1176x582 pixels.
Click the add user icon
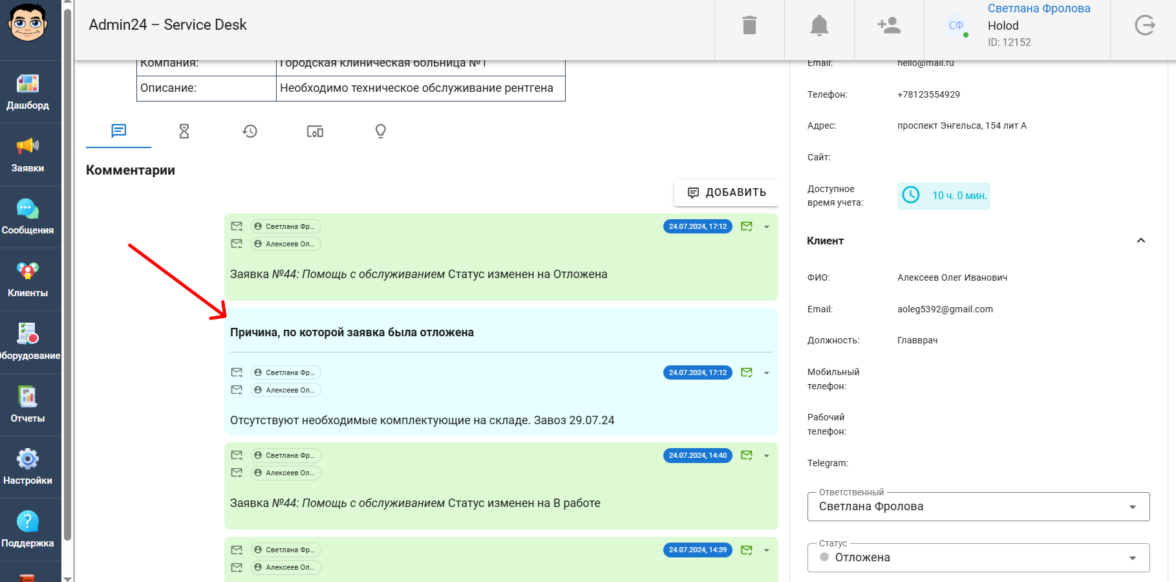click(888, 26)
